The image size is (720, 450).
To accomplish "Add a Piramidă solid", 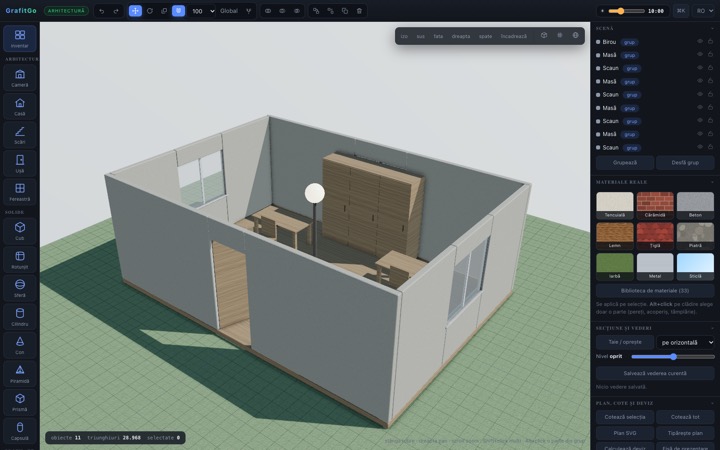I will tap(20, 374).
